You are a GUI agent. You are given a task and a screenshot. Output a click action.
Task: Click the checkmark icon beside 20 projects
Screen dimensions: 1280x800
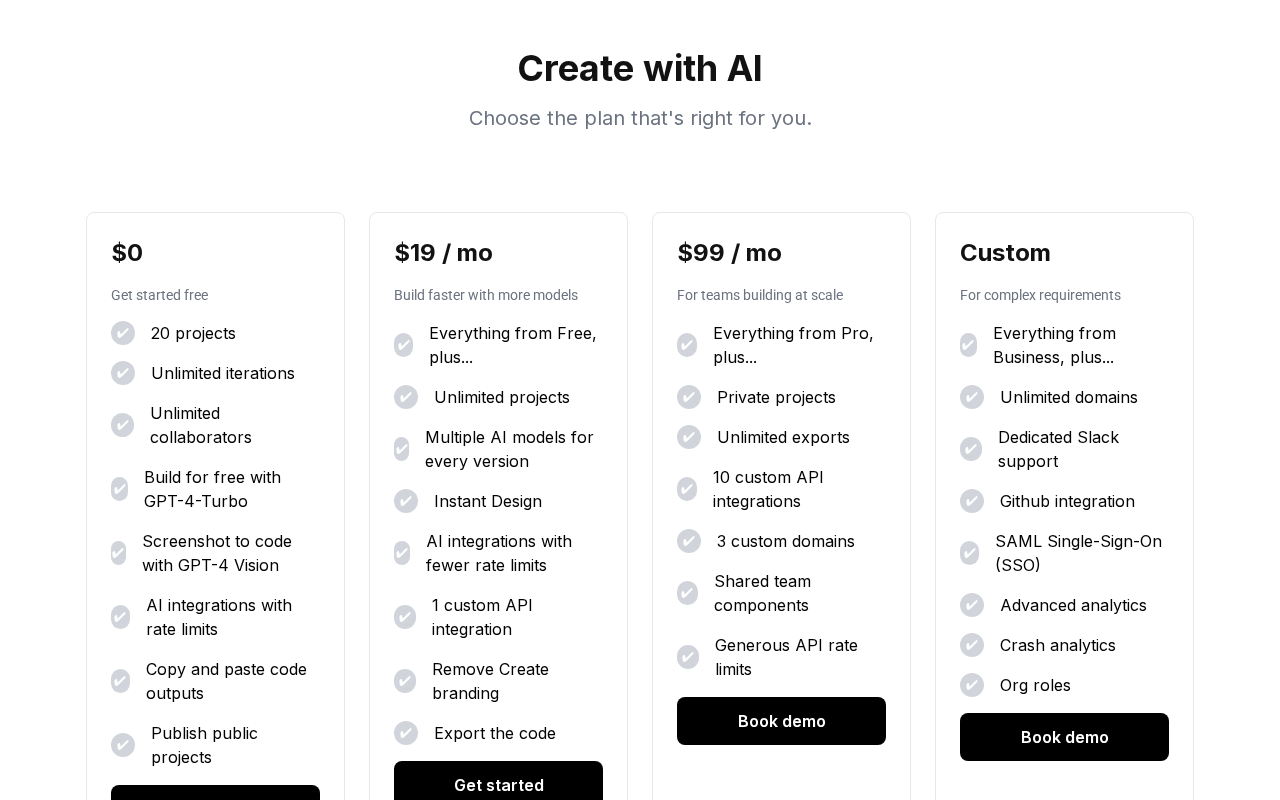coord(123,333)
